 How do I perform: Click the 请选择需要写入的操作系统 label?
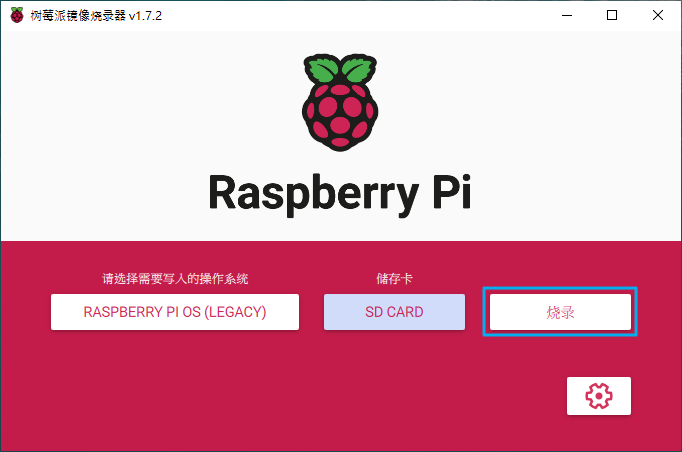pos(175,279)
